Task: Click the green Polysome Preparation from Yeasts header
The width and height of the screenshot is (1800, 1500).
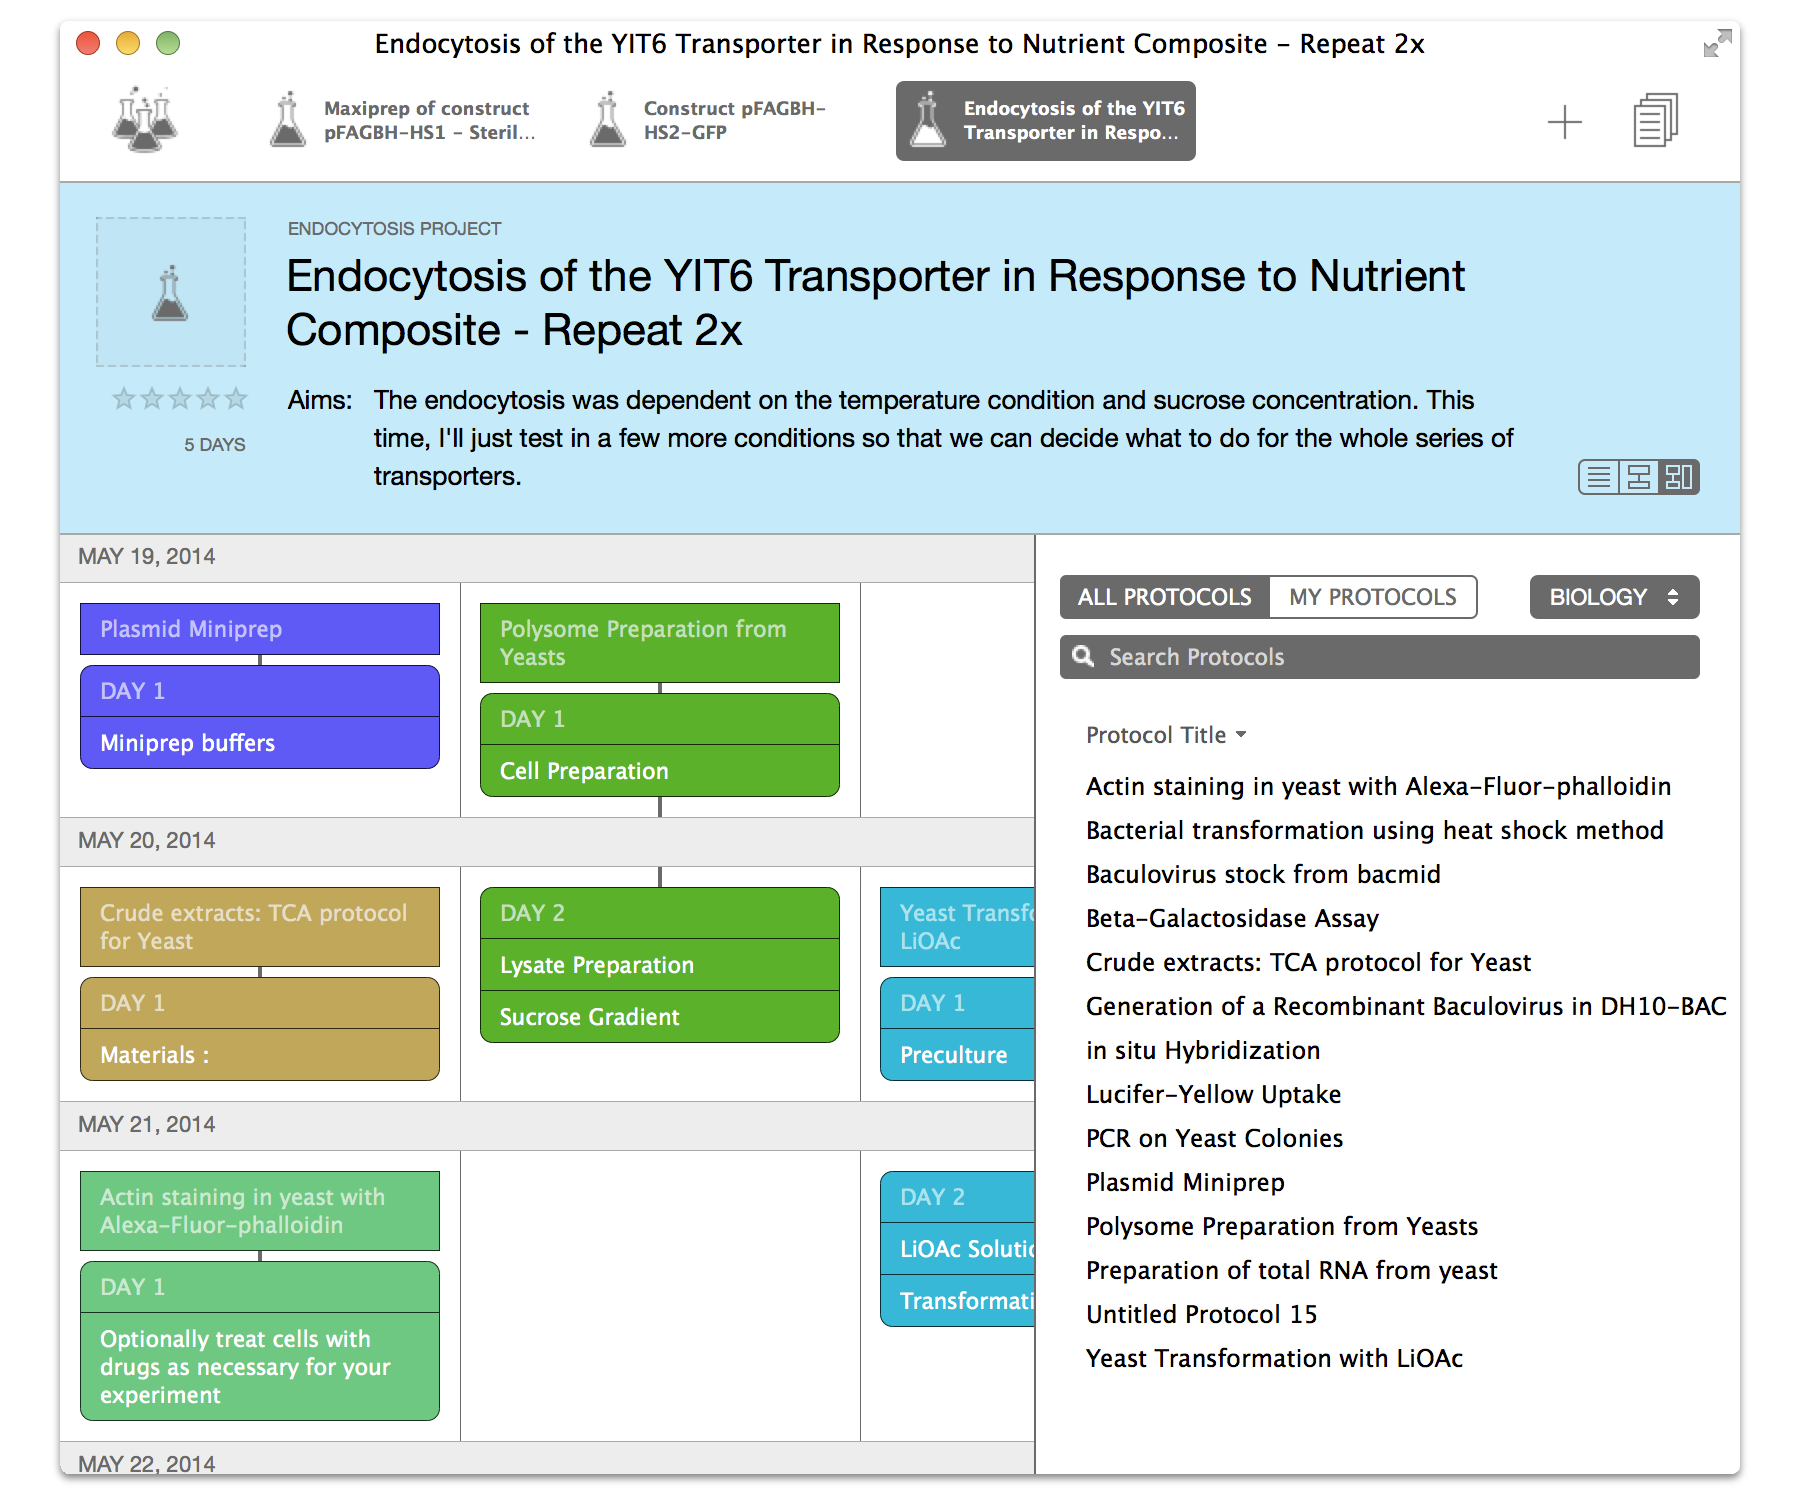Action: [660, 643]
